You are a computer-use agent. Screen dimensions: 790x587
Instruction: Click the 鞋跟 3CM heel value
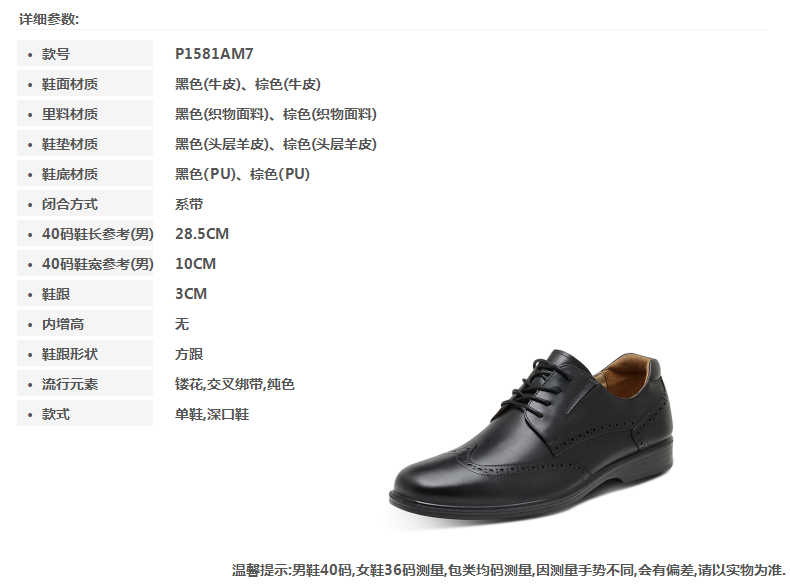coord(191,294)
